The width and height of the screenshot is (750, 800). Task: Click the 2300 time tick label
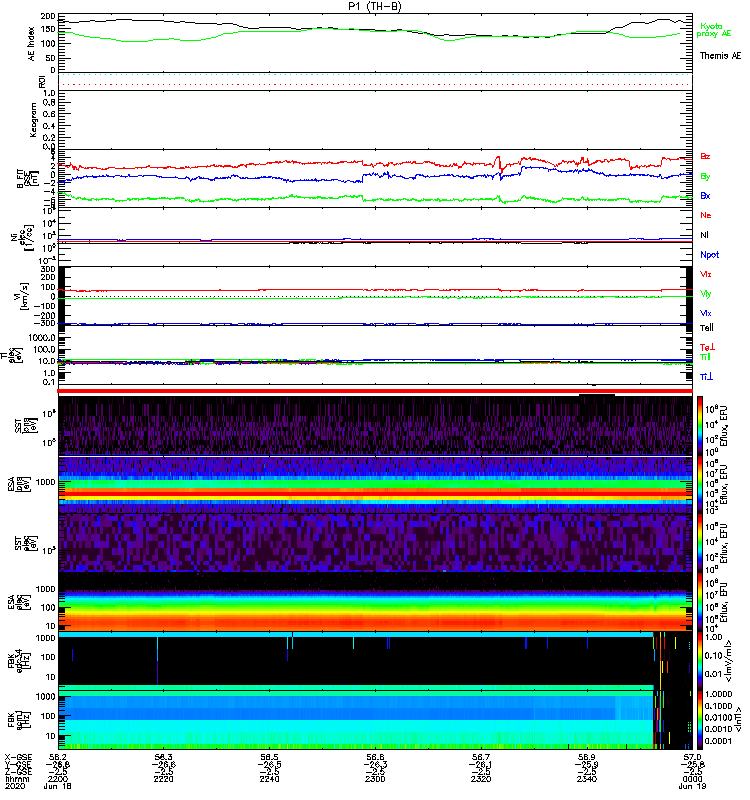tap(375, 779)
